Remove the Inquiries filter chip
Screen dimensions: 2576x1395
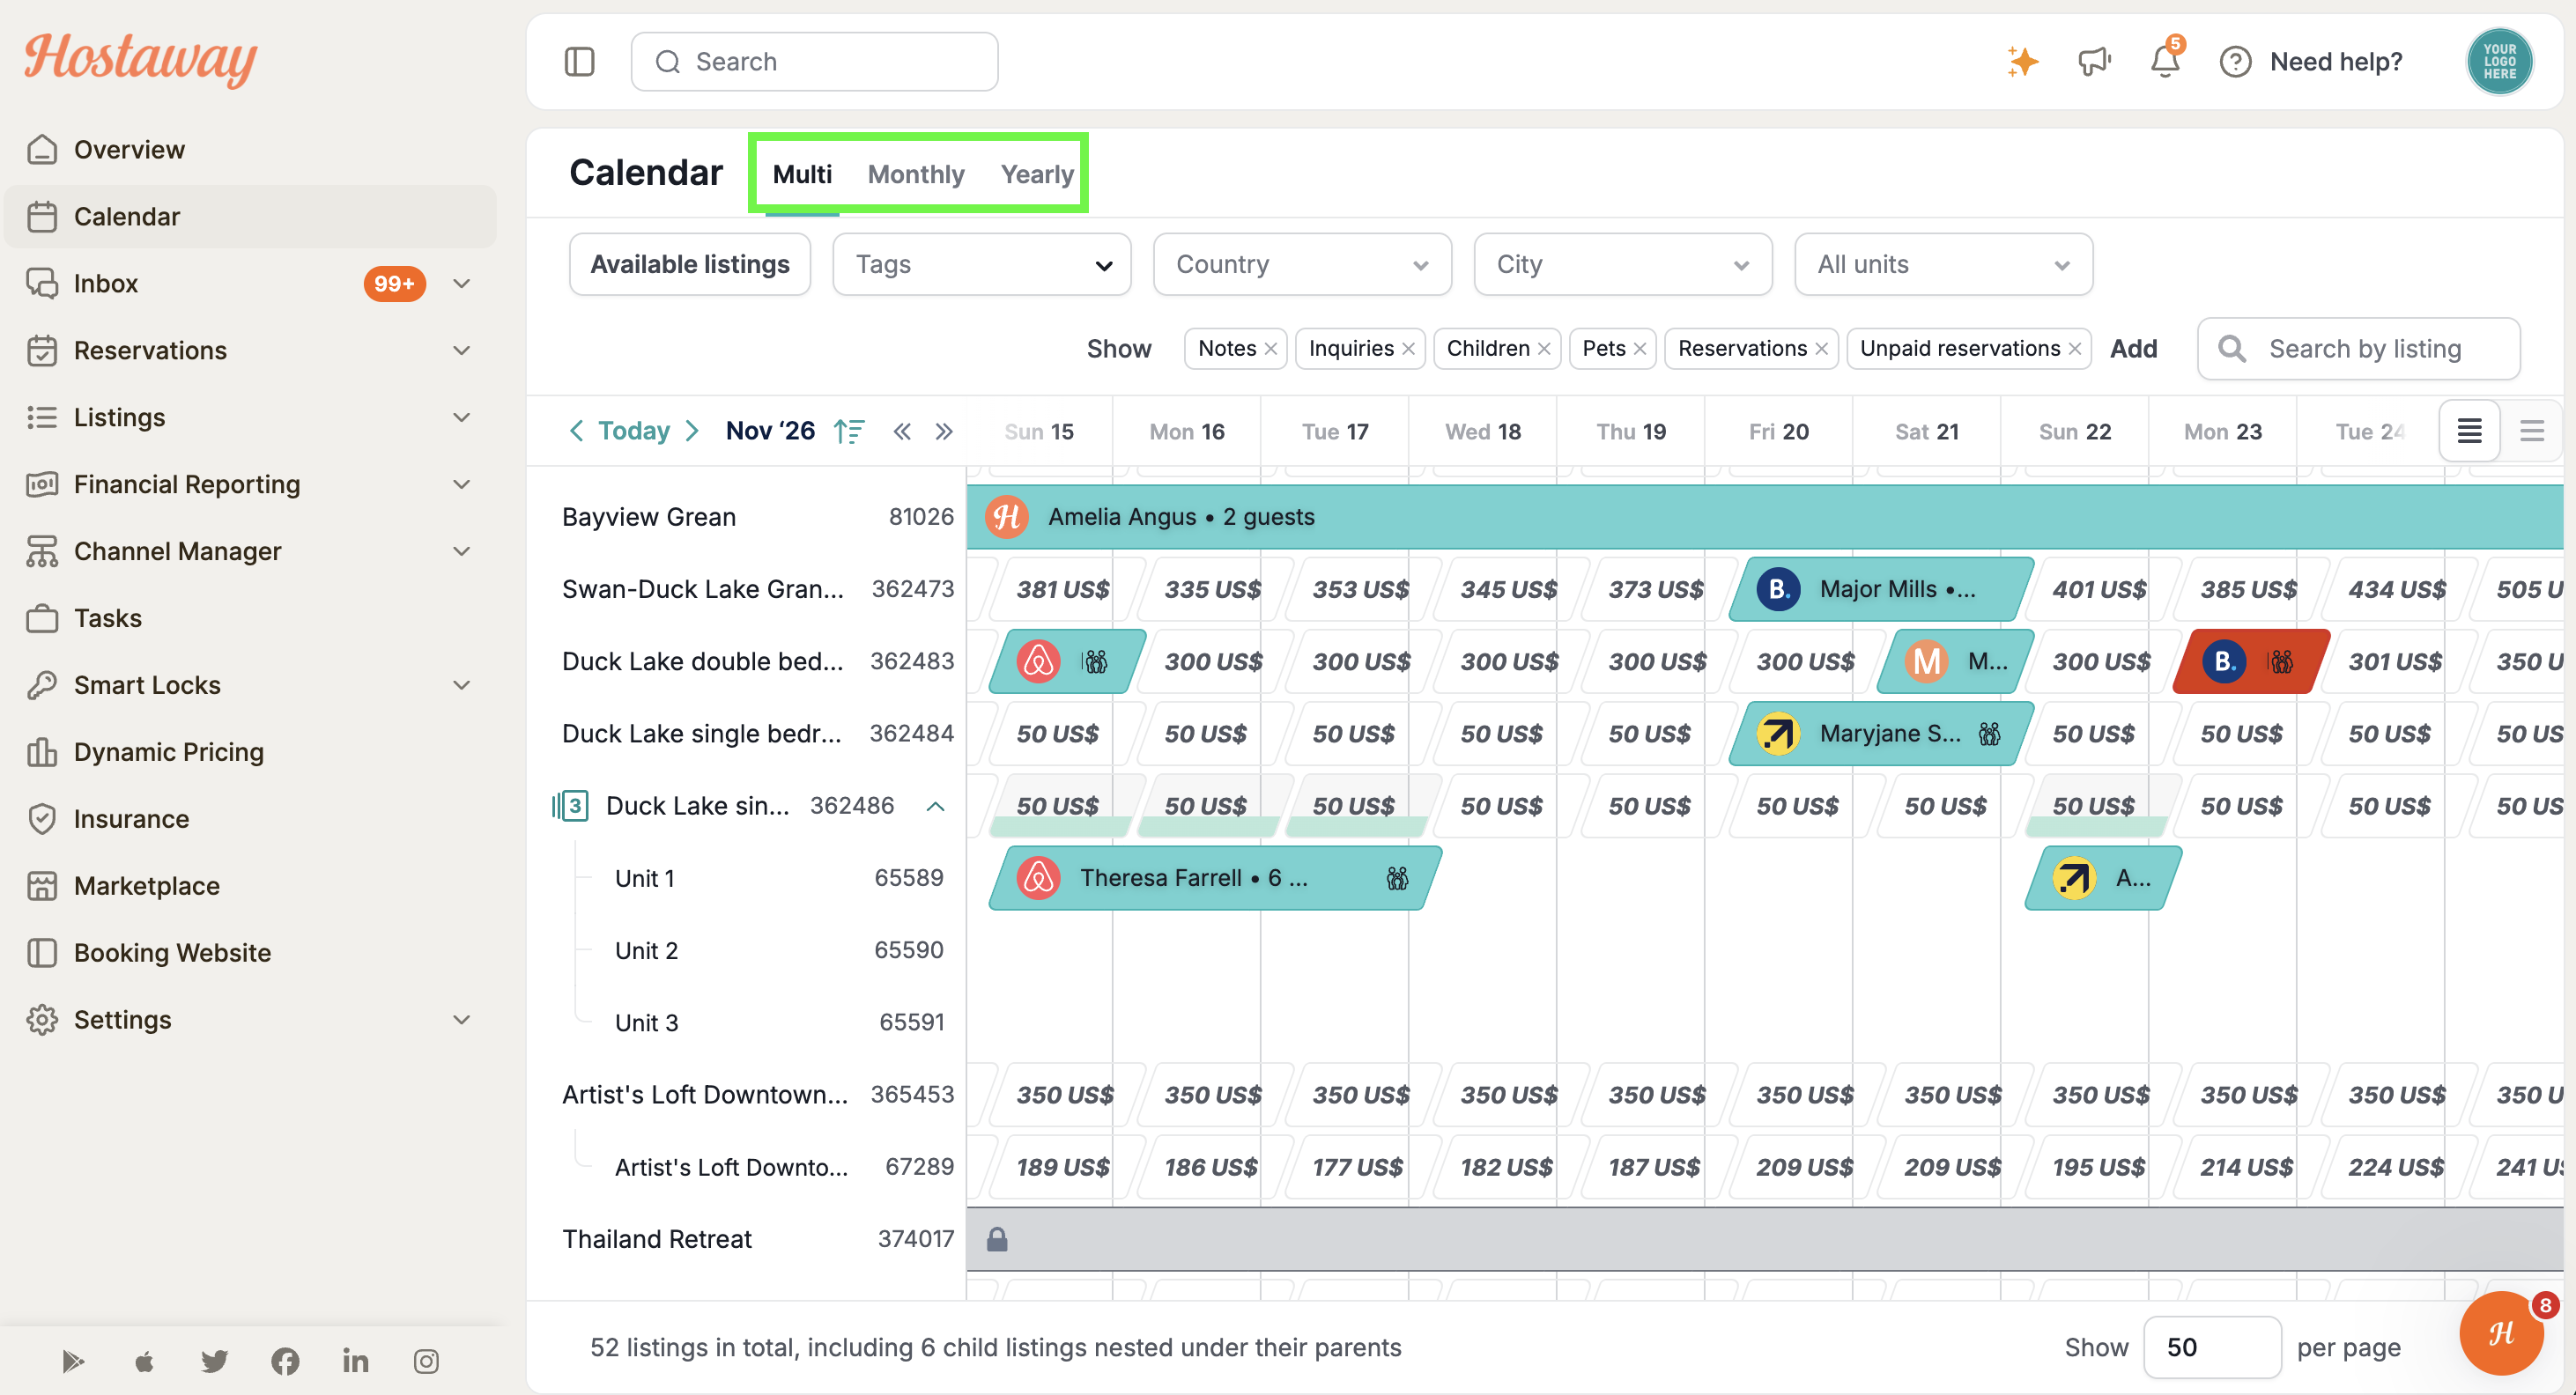[x=1408, y=349]
